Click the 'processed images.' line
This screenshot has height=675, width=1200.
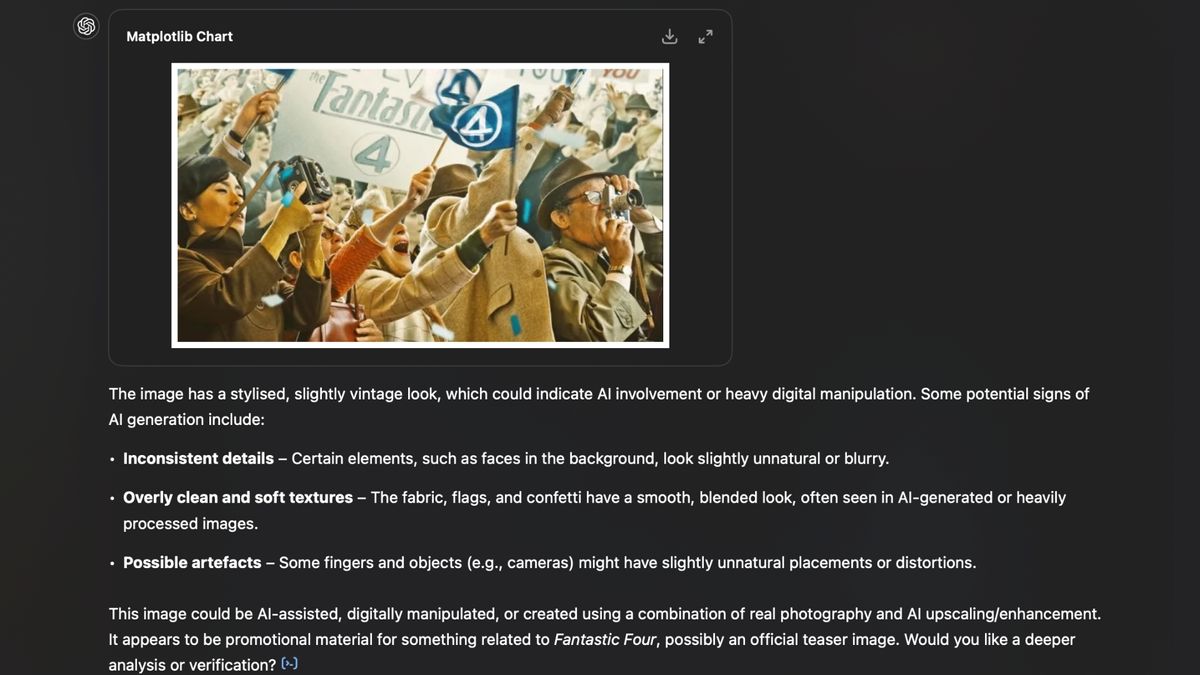click(x=190, y=523)
